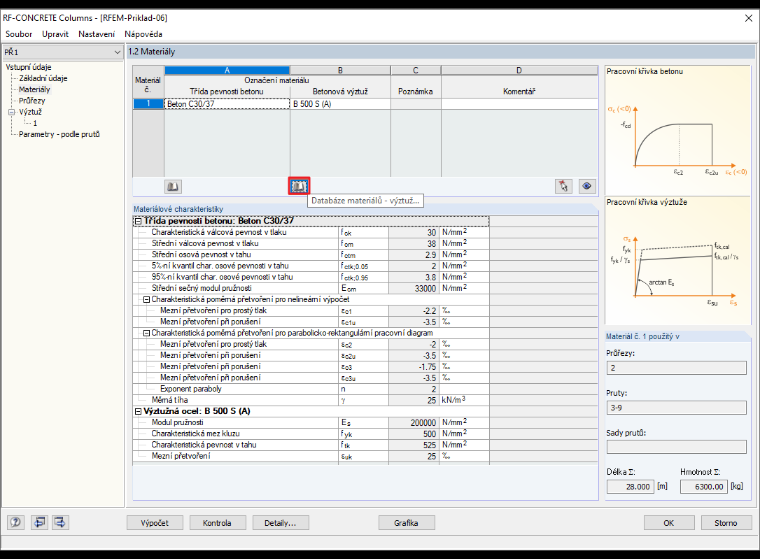Select the Měrná tíha value 25
Screen dimensions: 760x559
413,400
